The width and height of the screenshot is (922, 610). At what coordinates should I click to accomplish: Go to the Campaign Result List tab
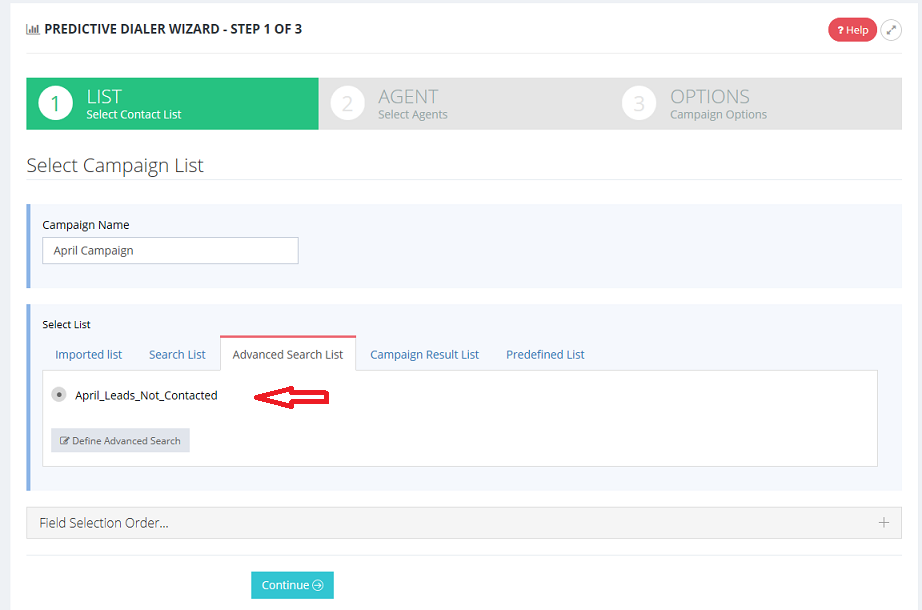coord(424,354)
